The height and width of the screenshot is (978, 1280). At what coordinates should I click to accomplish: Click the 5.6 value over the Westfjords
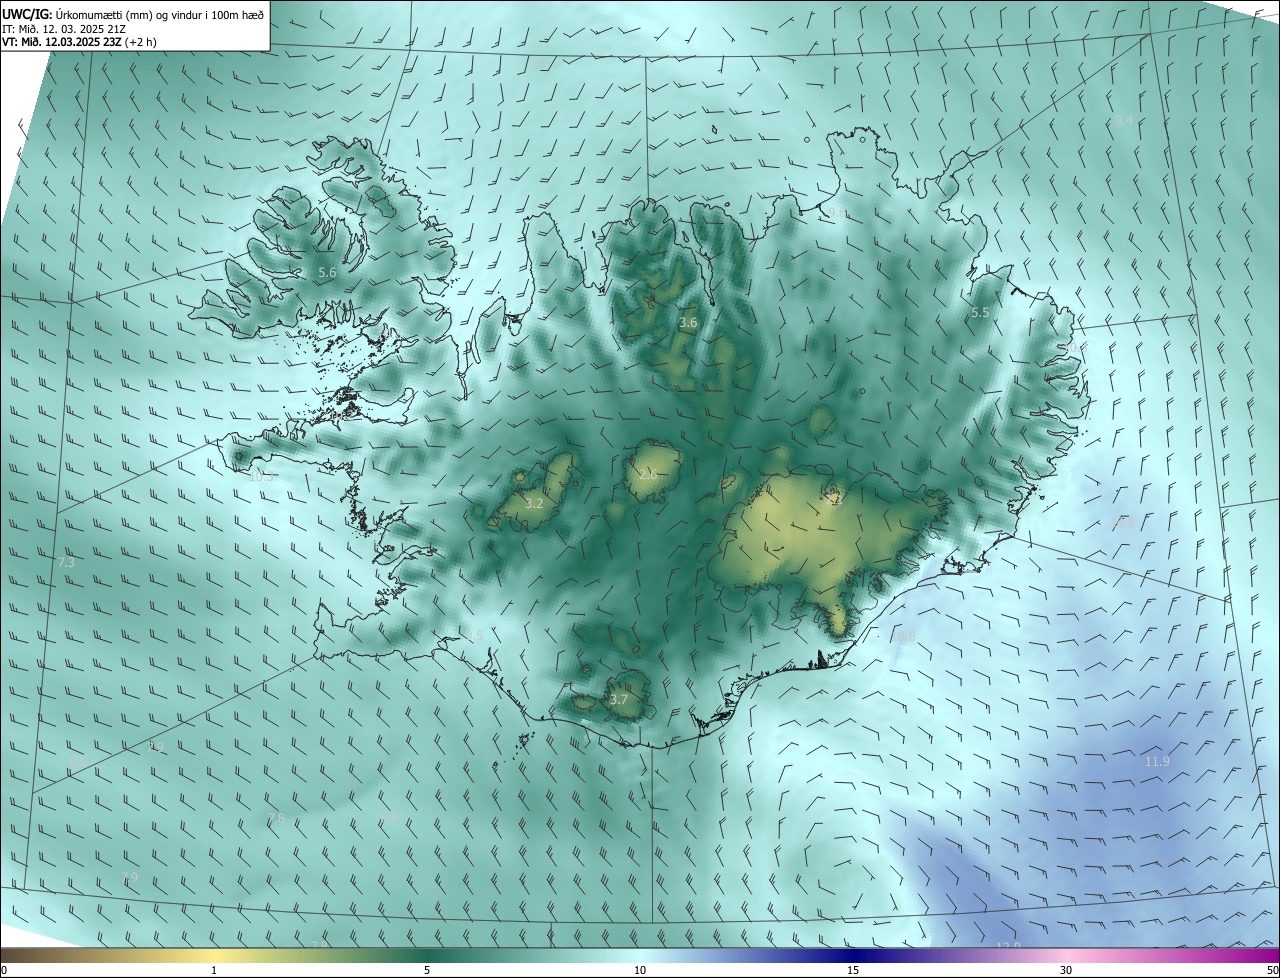[x=327, y=272]
